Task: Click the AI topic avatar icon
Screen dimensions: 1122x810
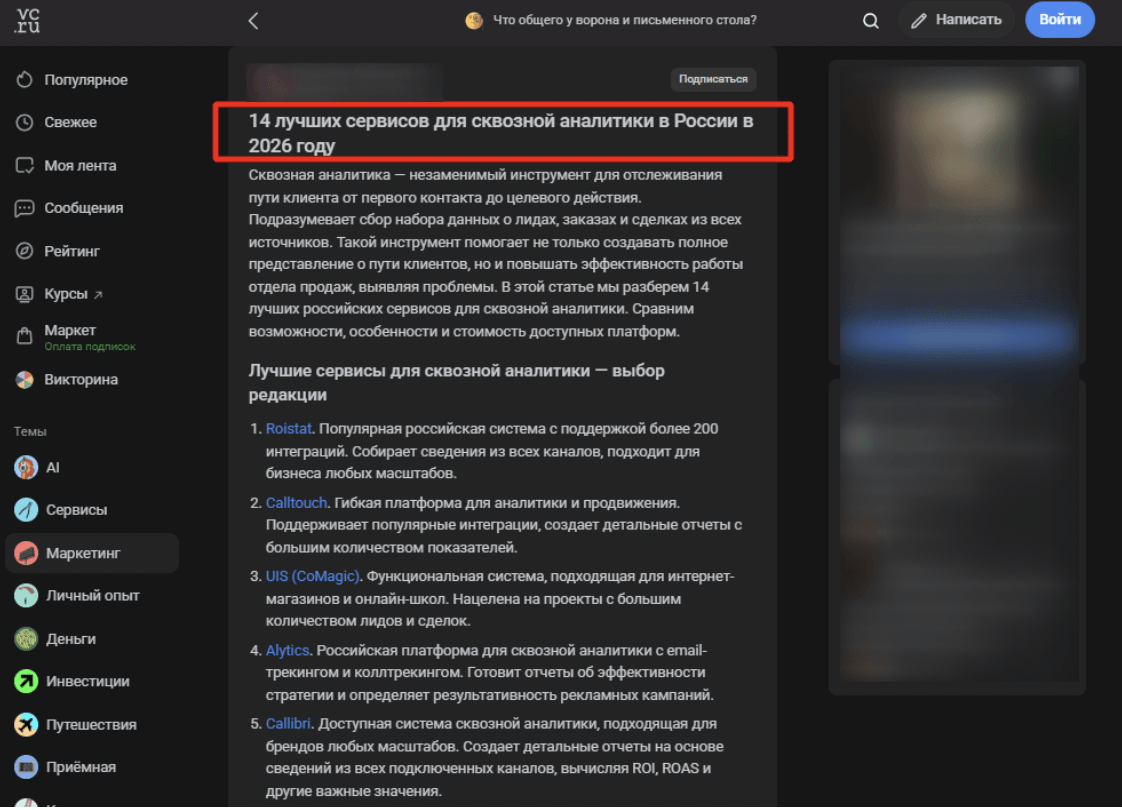Action: coord(26,467)
